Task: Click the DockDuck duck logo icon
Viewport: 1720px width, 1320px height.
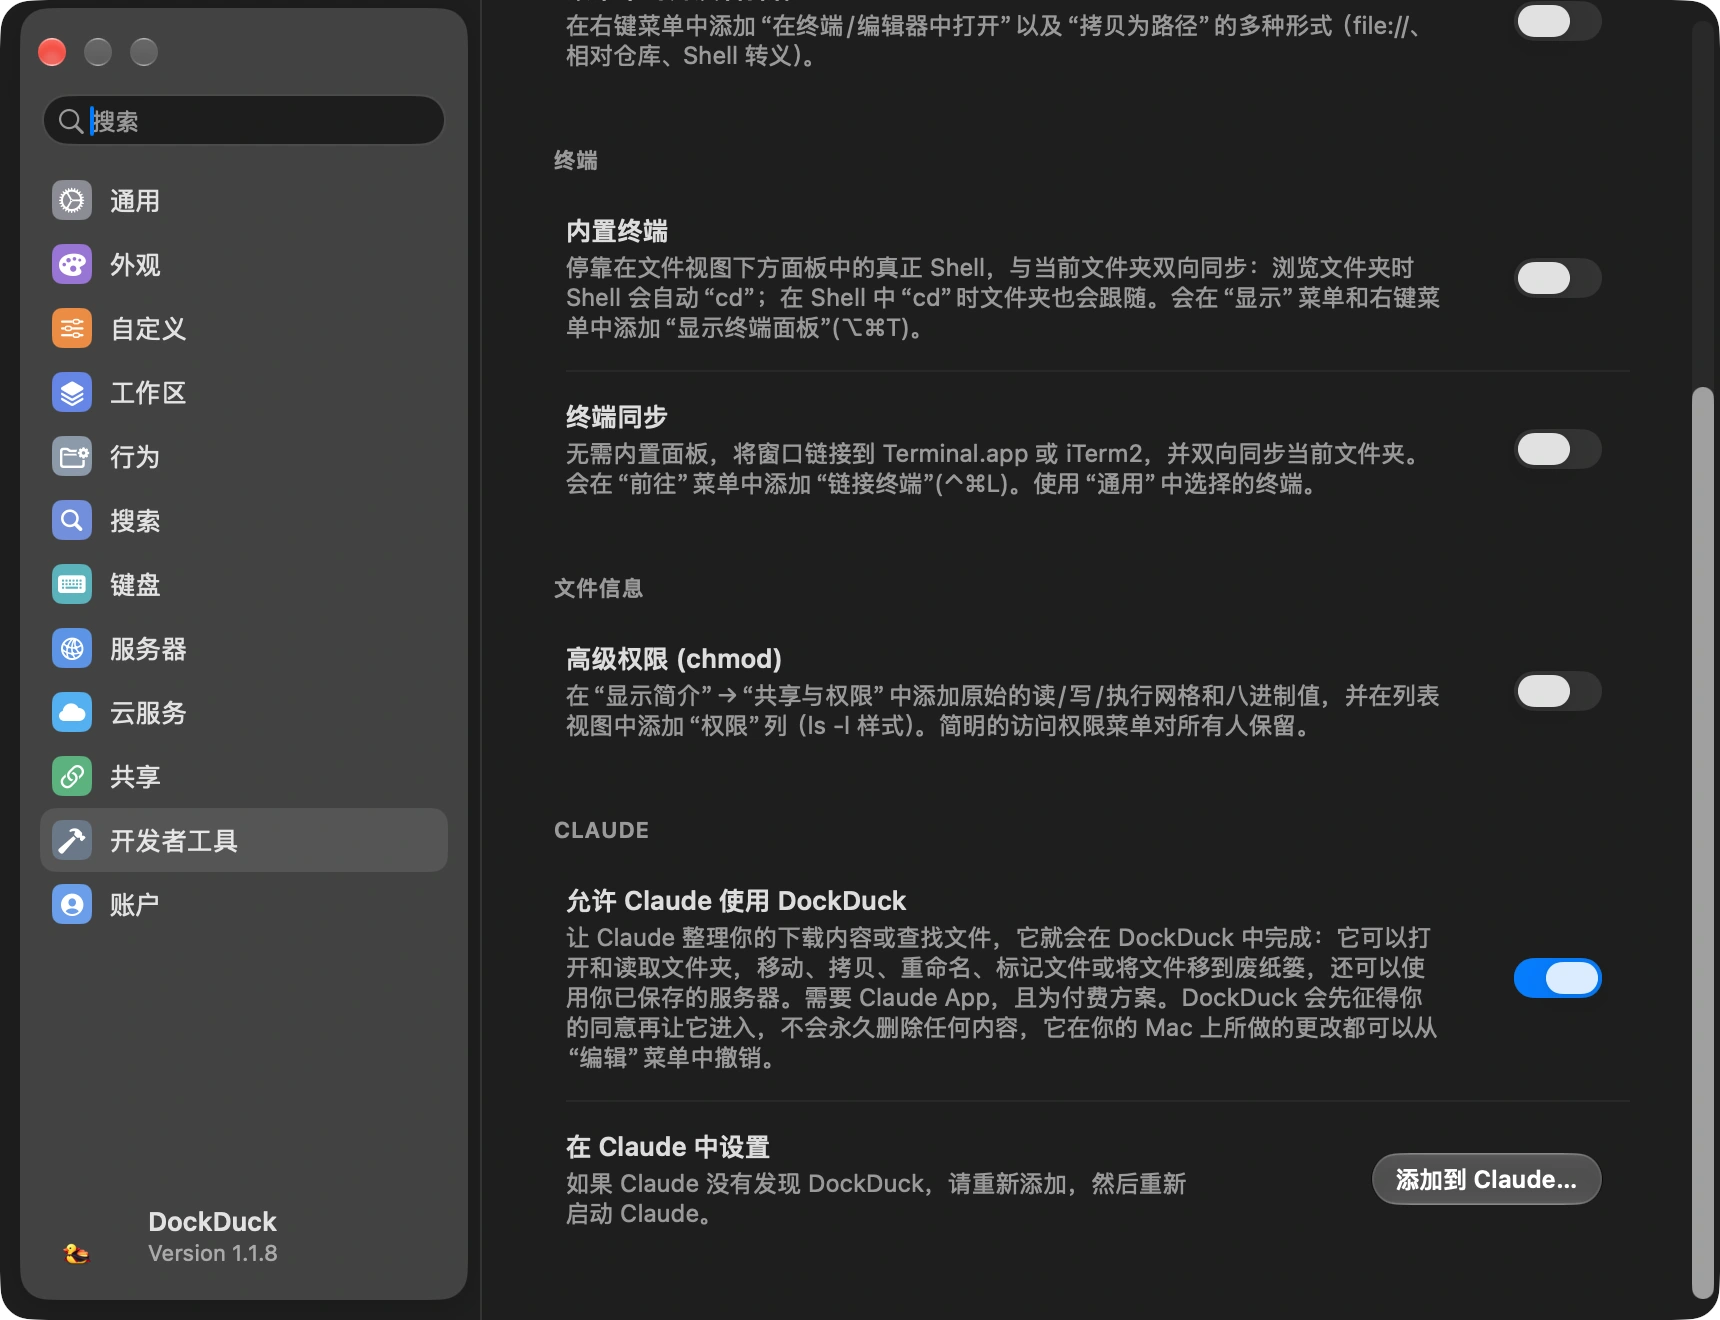Action: (76, 1253)
